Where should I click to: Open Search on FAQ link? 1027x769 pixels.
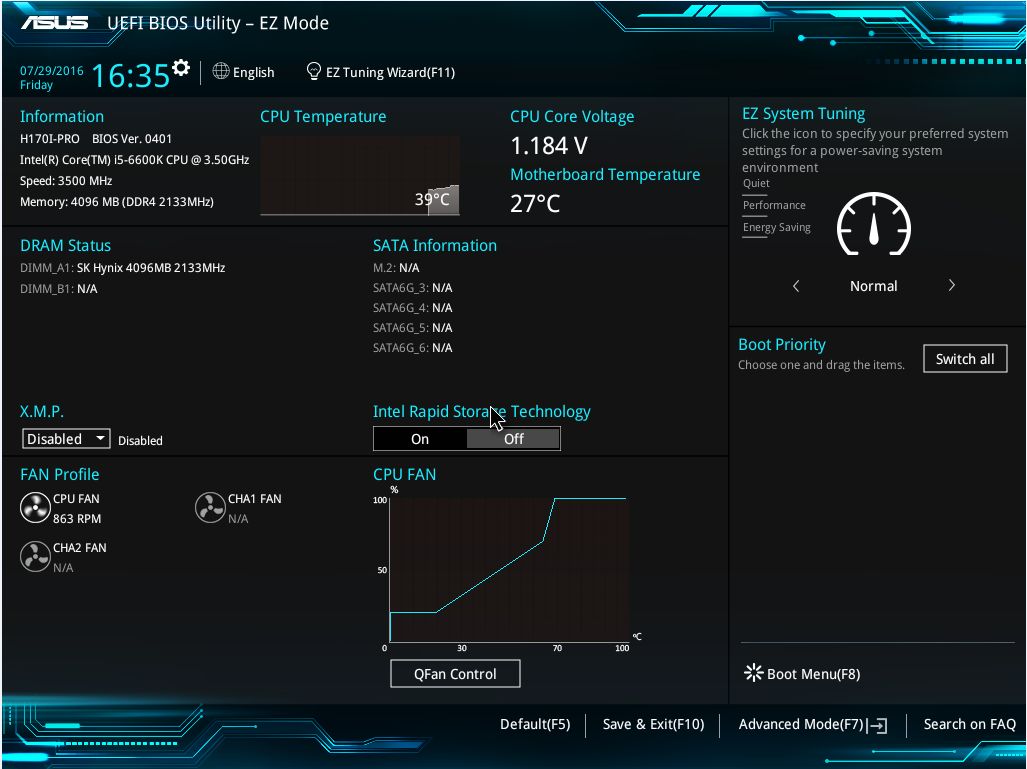[x=969, y=725]
